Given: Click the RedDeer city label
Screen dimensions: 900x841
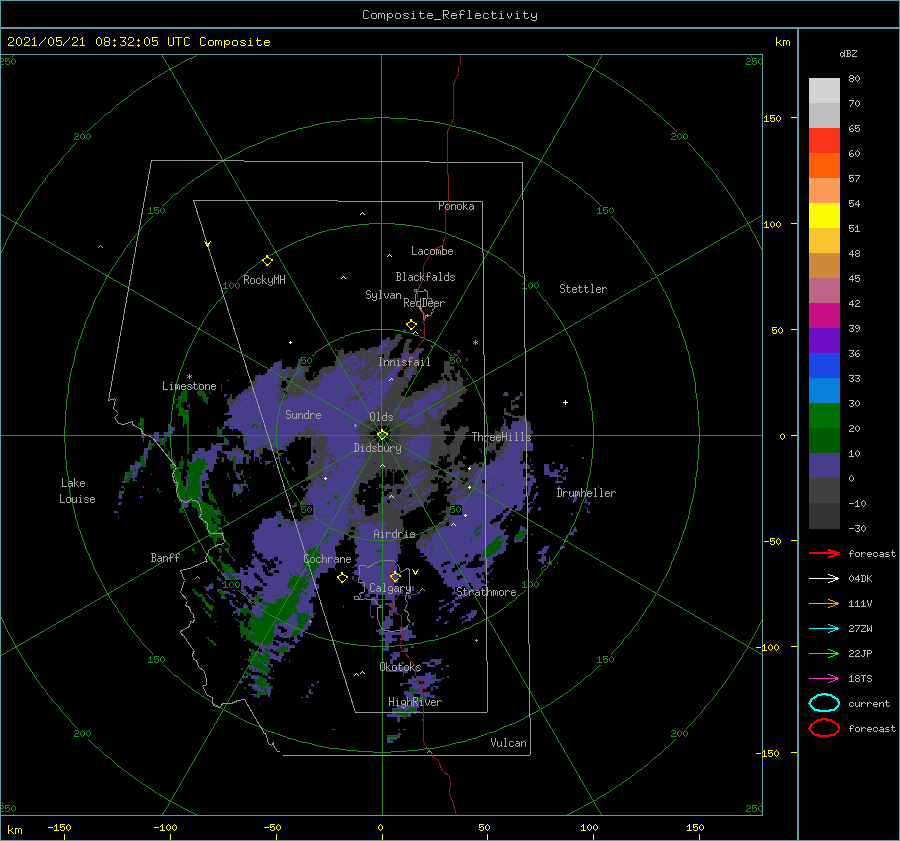Looking at the screenshot, I should pyautogui.click(x=424, y=303).
